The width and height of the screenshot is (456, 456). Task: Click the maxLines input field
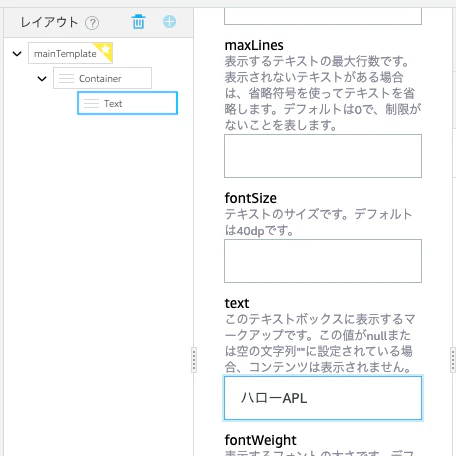(323, 156)
